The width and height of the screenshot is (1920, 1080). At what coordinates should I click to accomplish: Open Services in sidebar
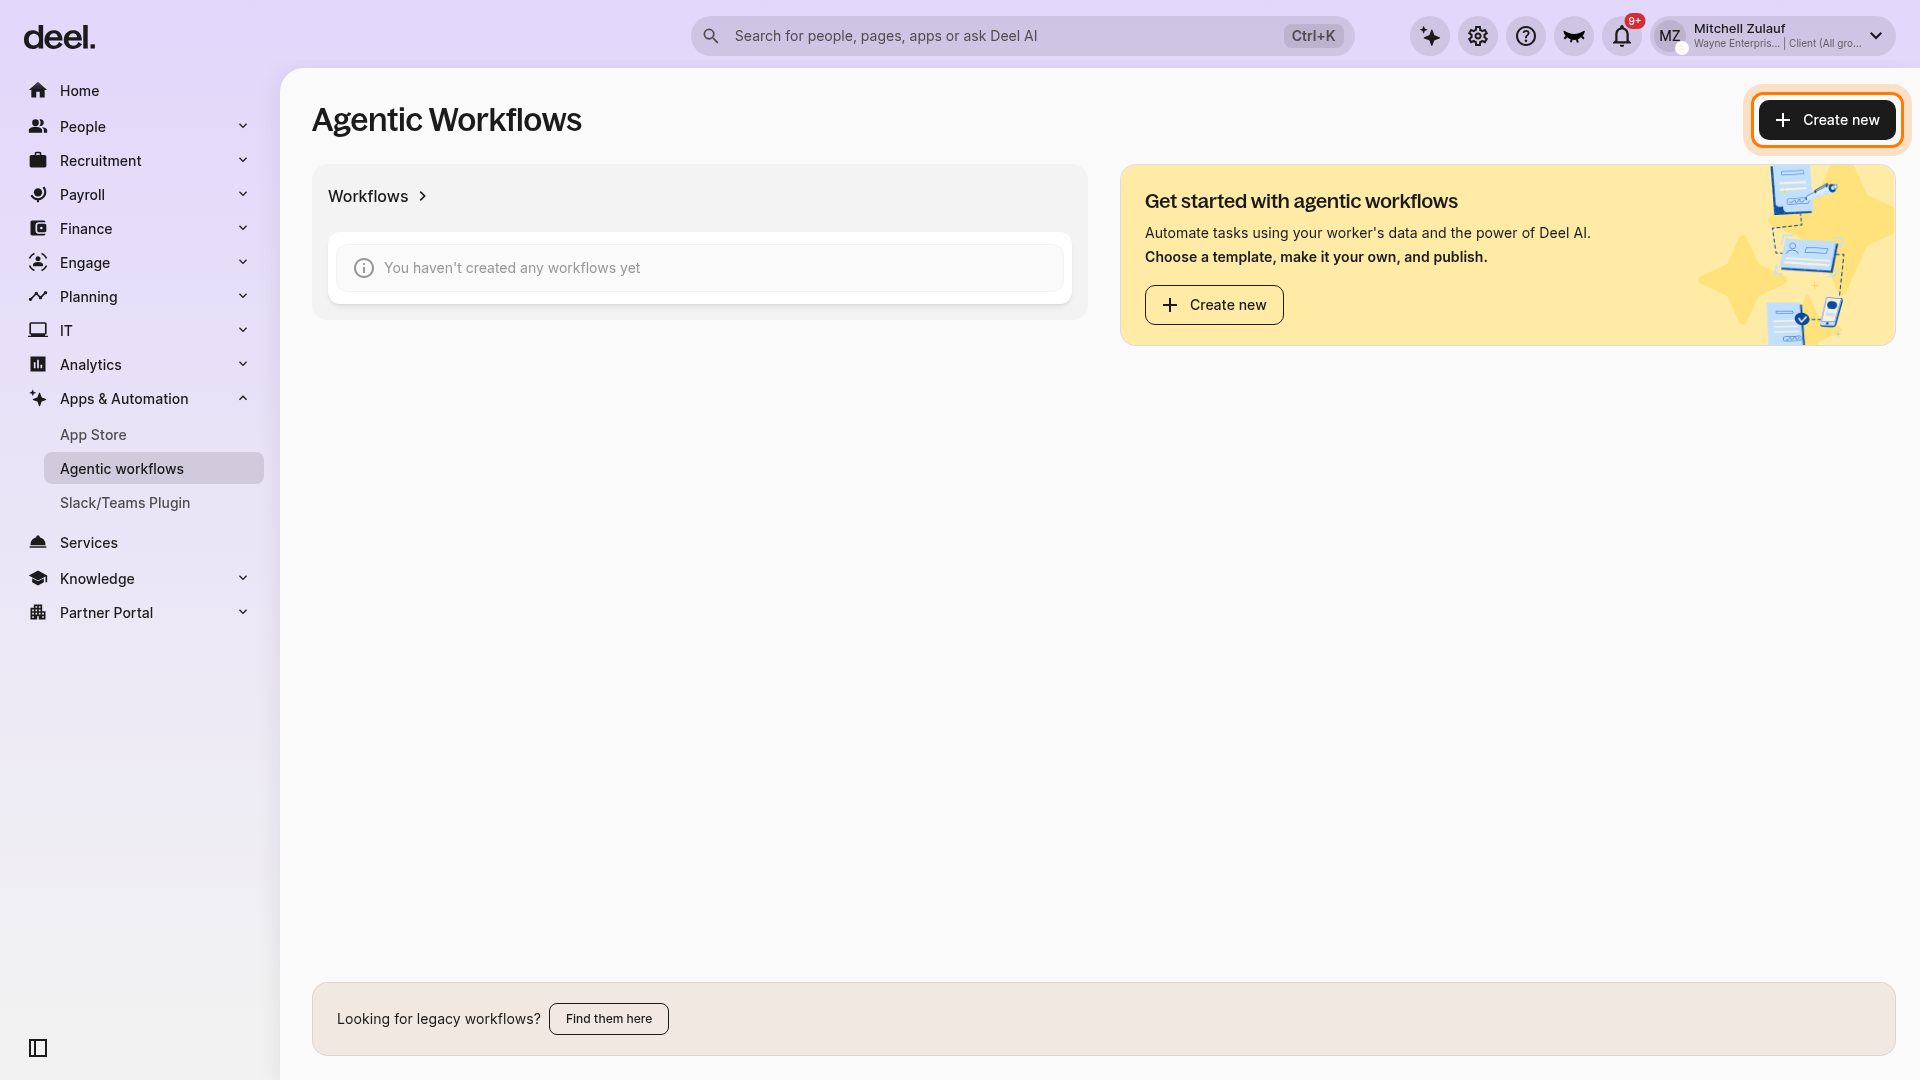pos(140,543)
